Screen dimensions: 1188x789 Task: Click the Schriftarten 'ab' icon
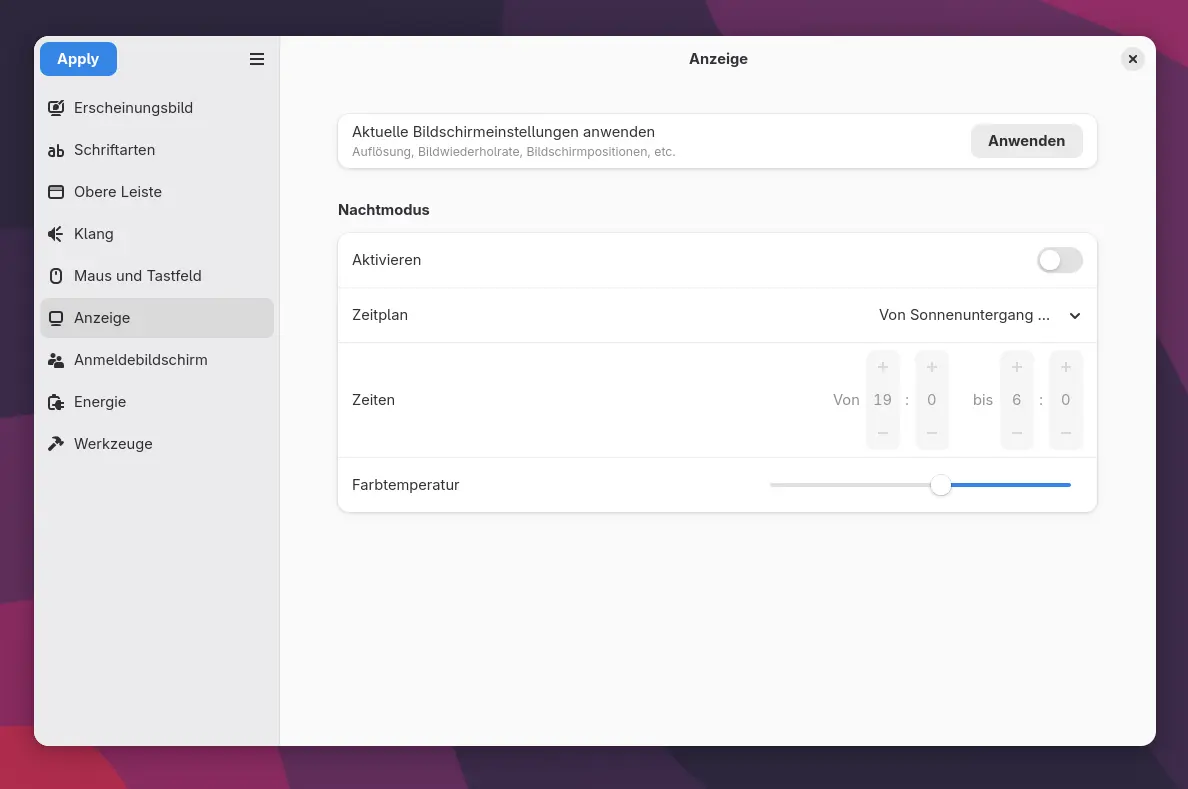point(56,150)
